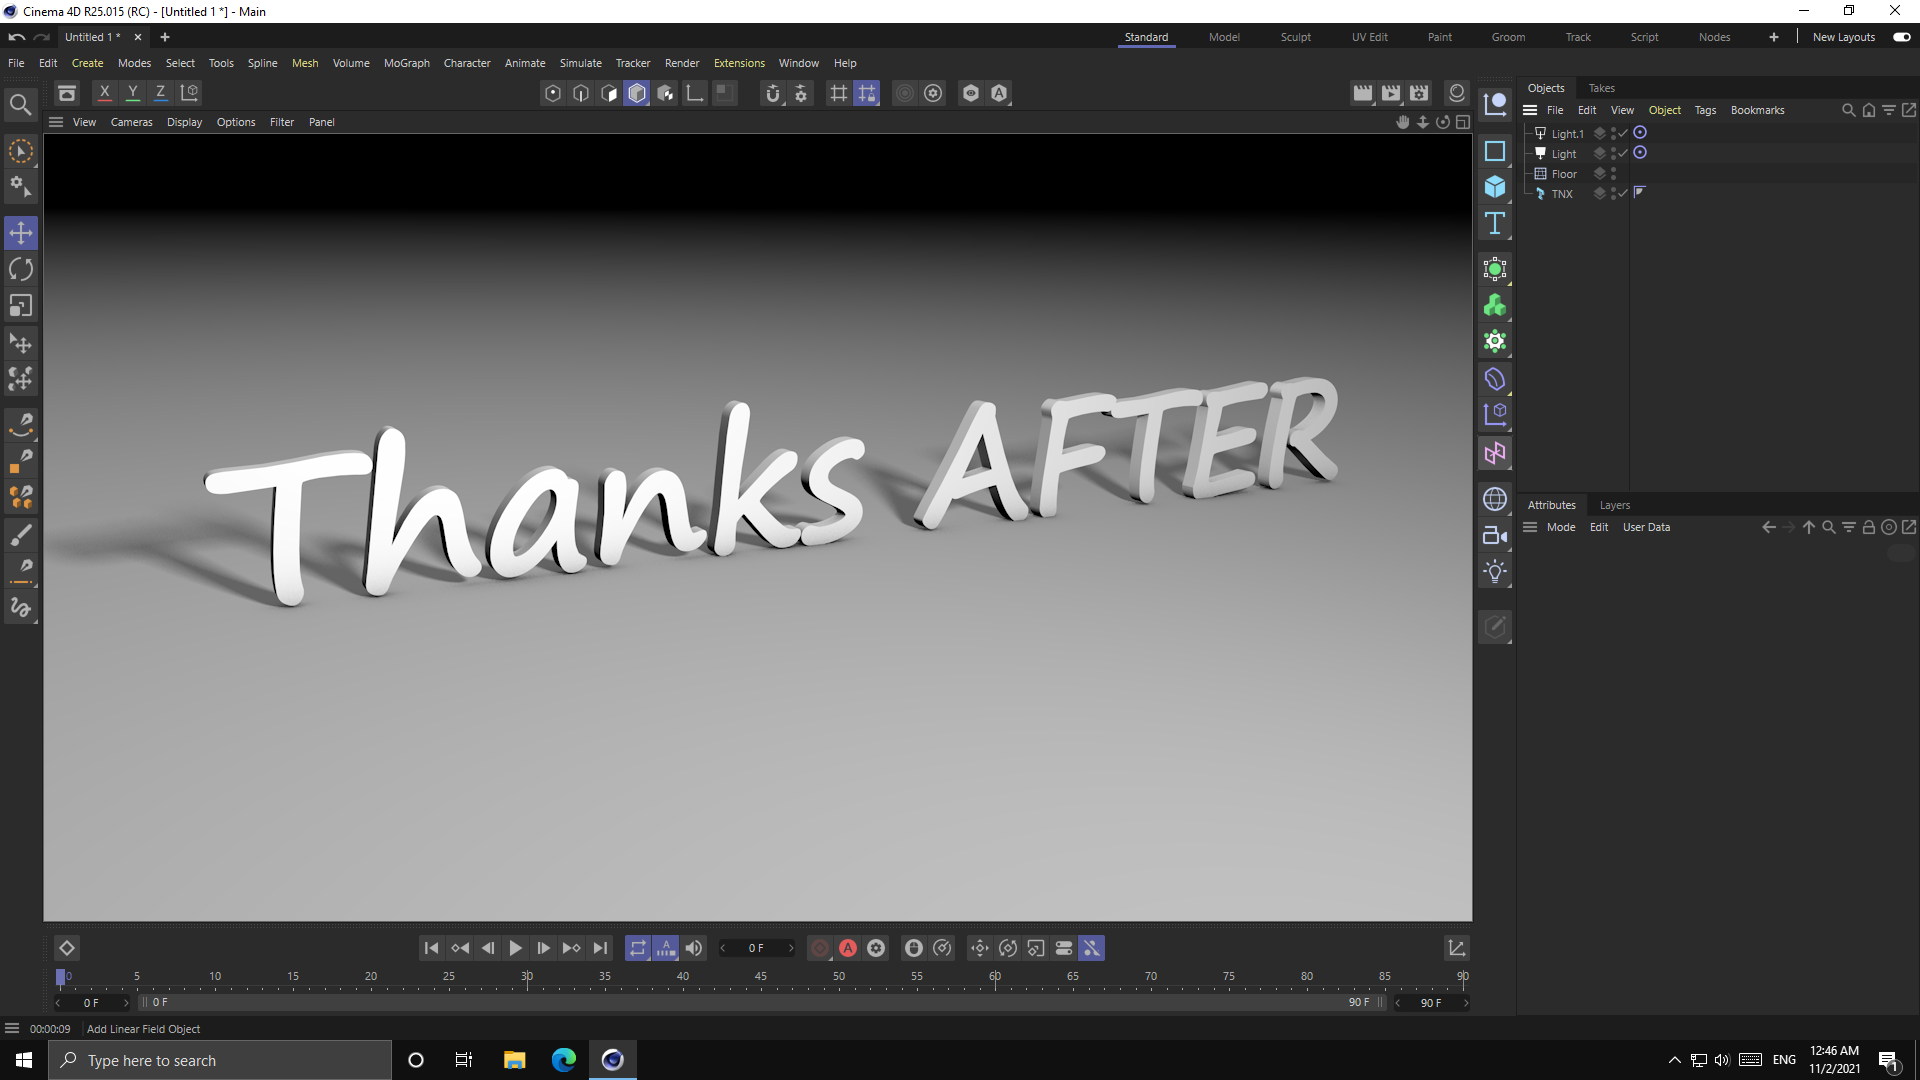Click the Objects tab in top right panel
The image size is (1920, 1080).
[1545, 87]
